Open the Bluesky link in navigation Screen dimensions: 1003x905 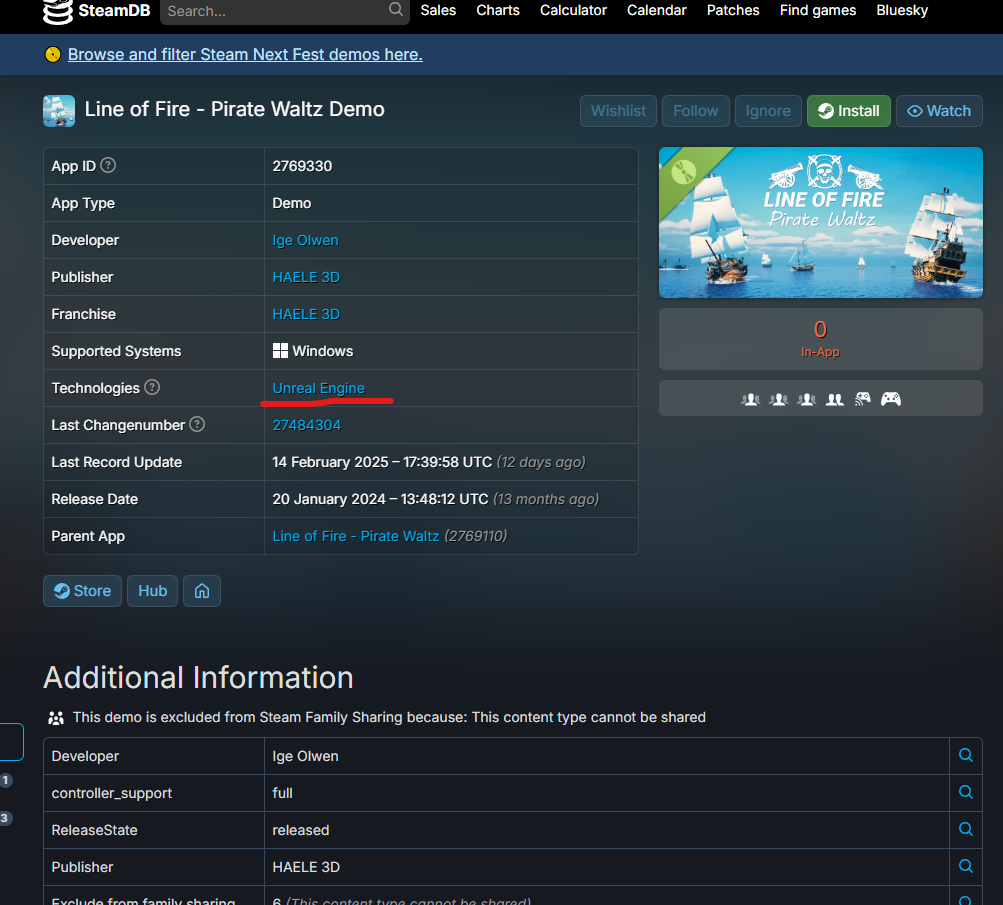coord(902,10)
